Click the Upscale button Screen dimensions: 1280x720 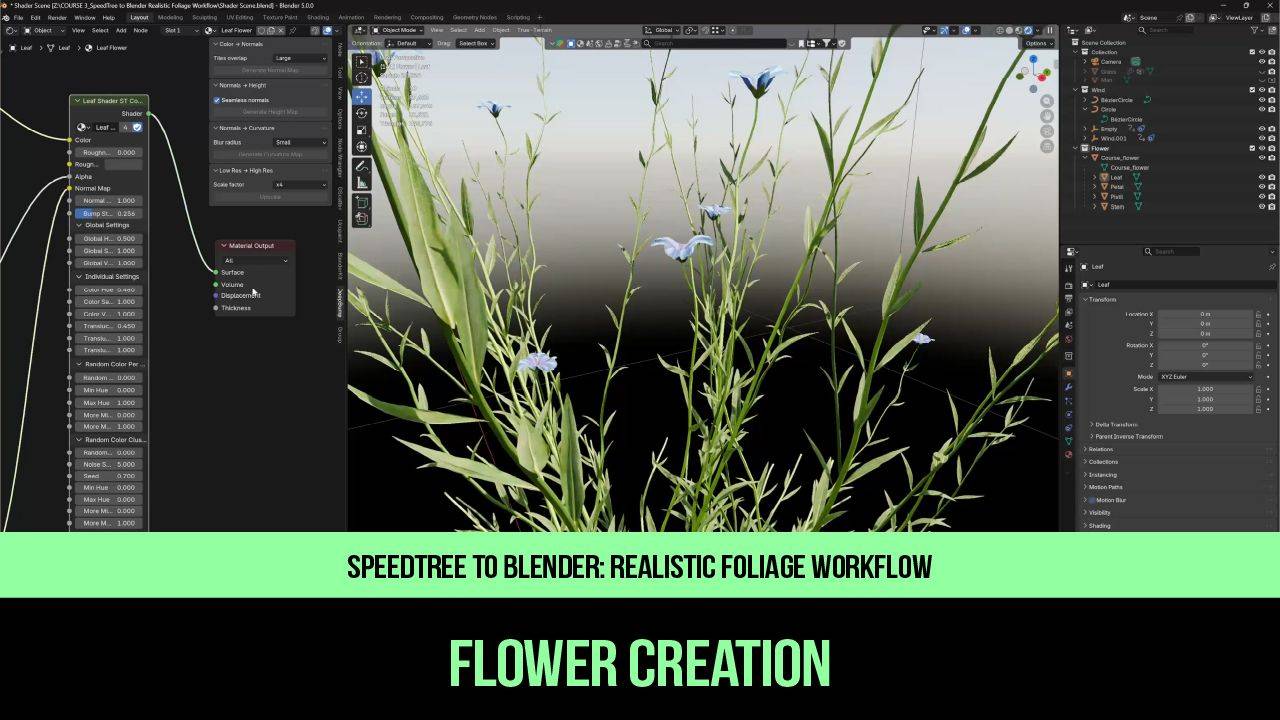270,196
